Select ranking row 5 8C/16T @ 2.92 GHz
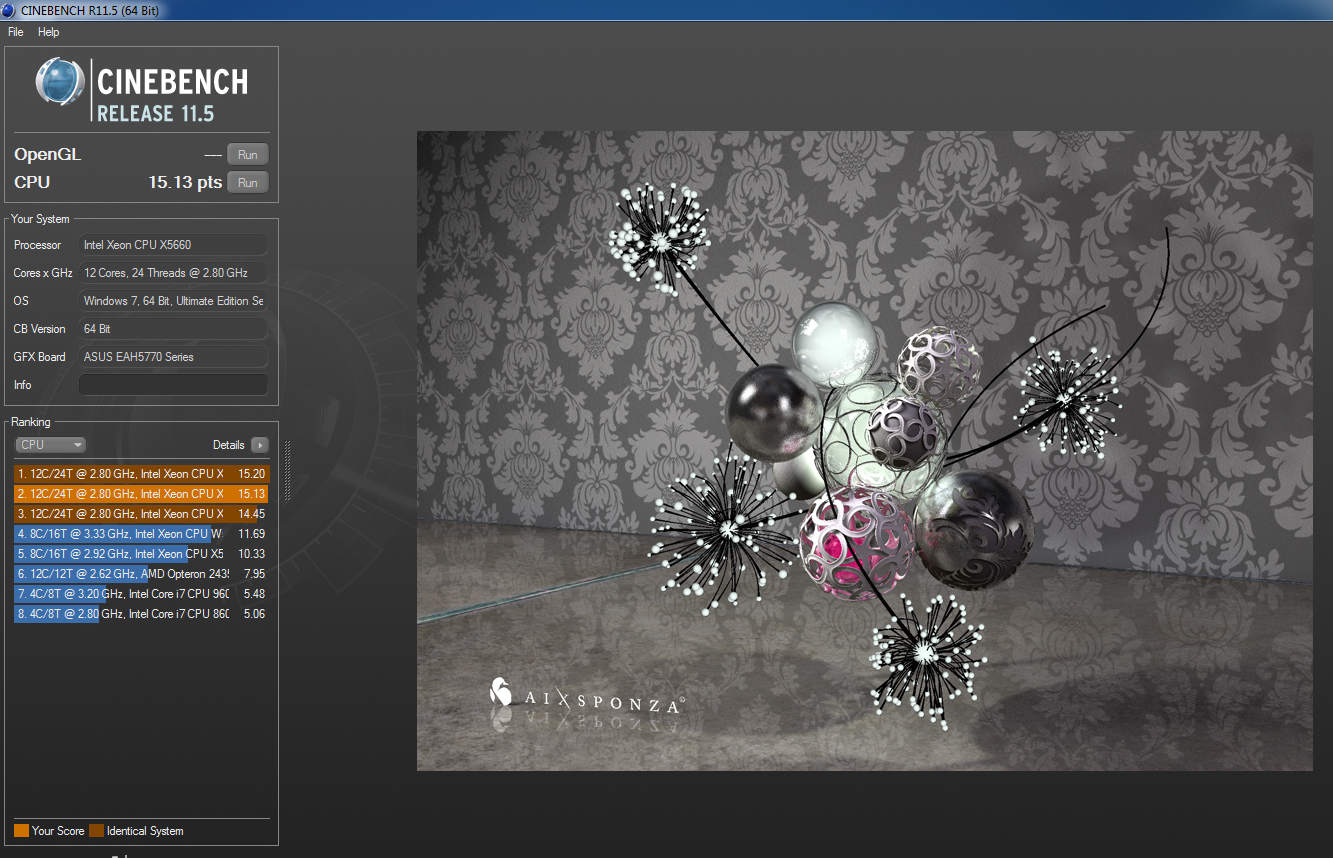 click(141, 554)
